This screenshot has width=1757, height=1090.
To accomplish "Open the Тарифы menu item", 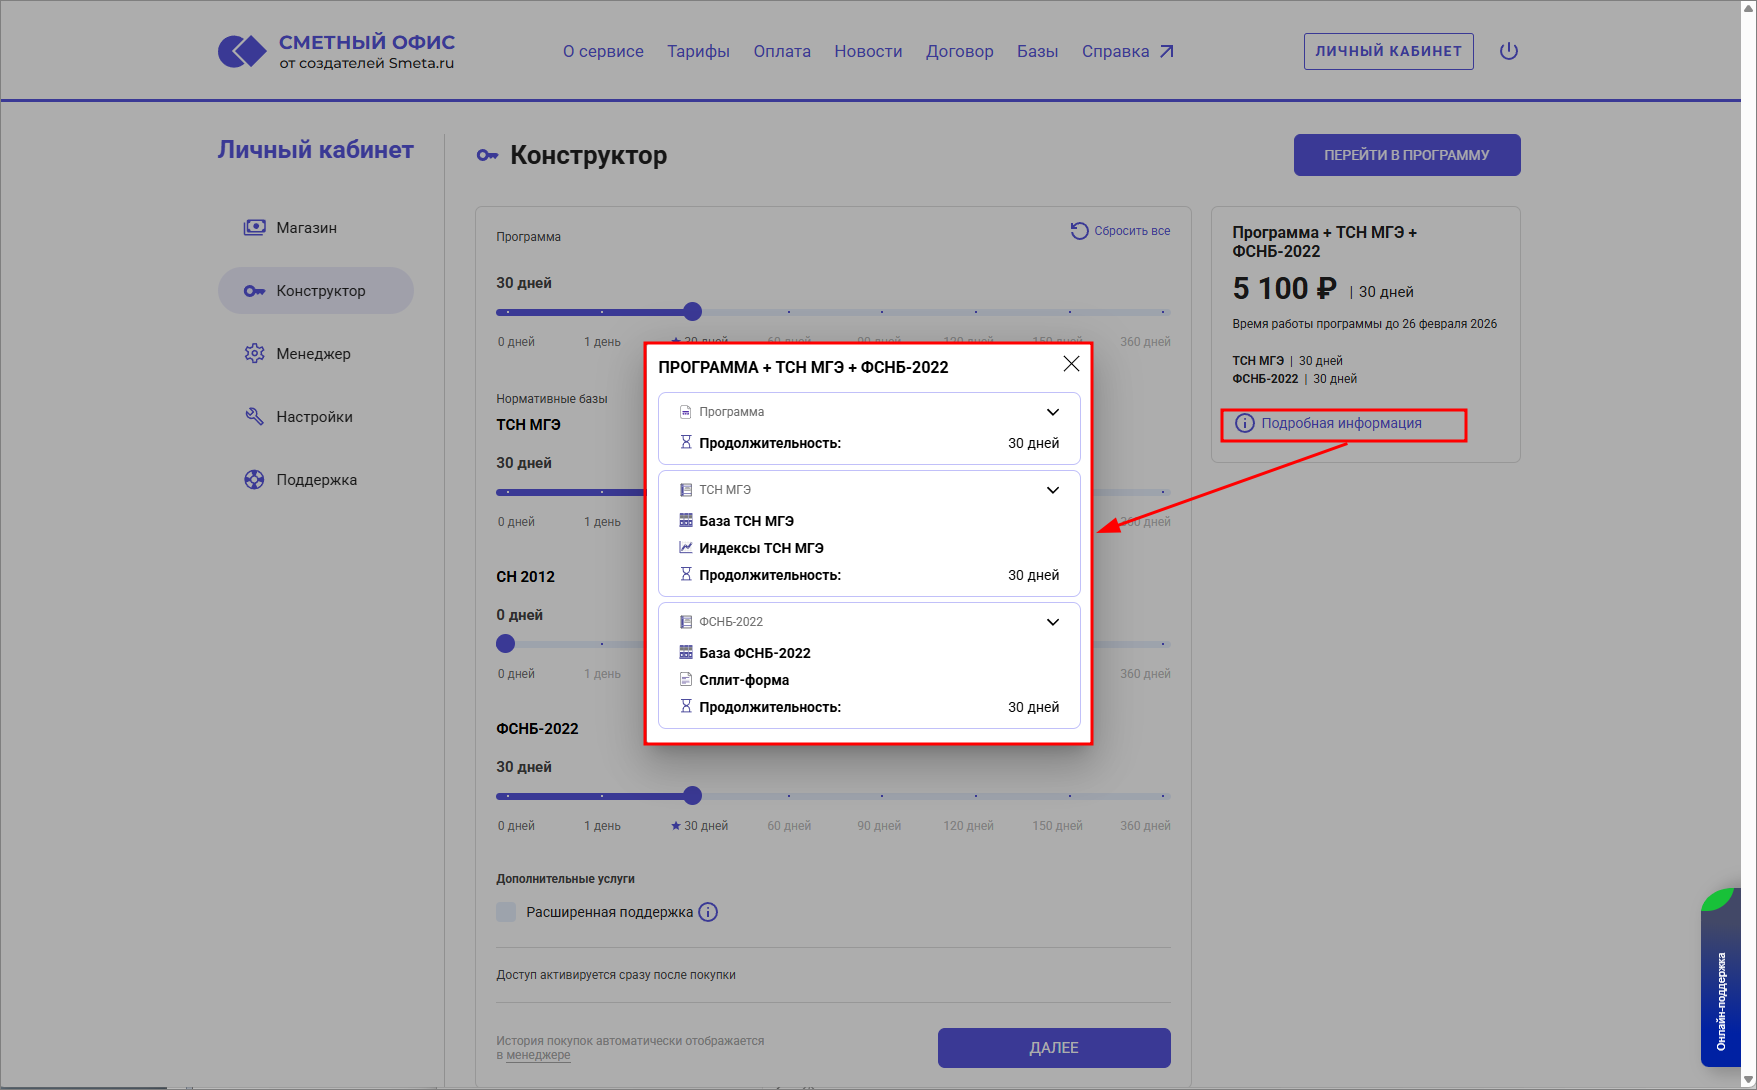I will (x=698, y=52).
